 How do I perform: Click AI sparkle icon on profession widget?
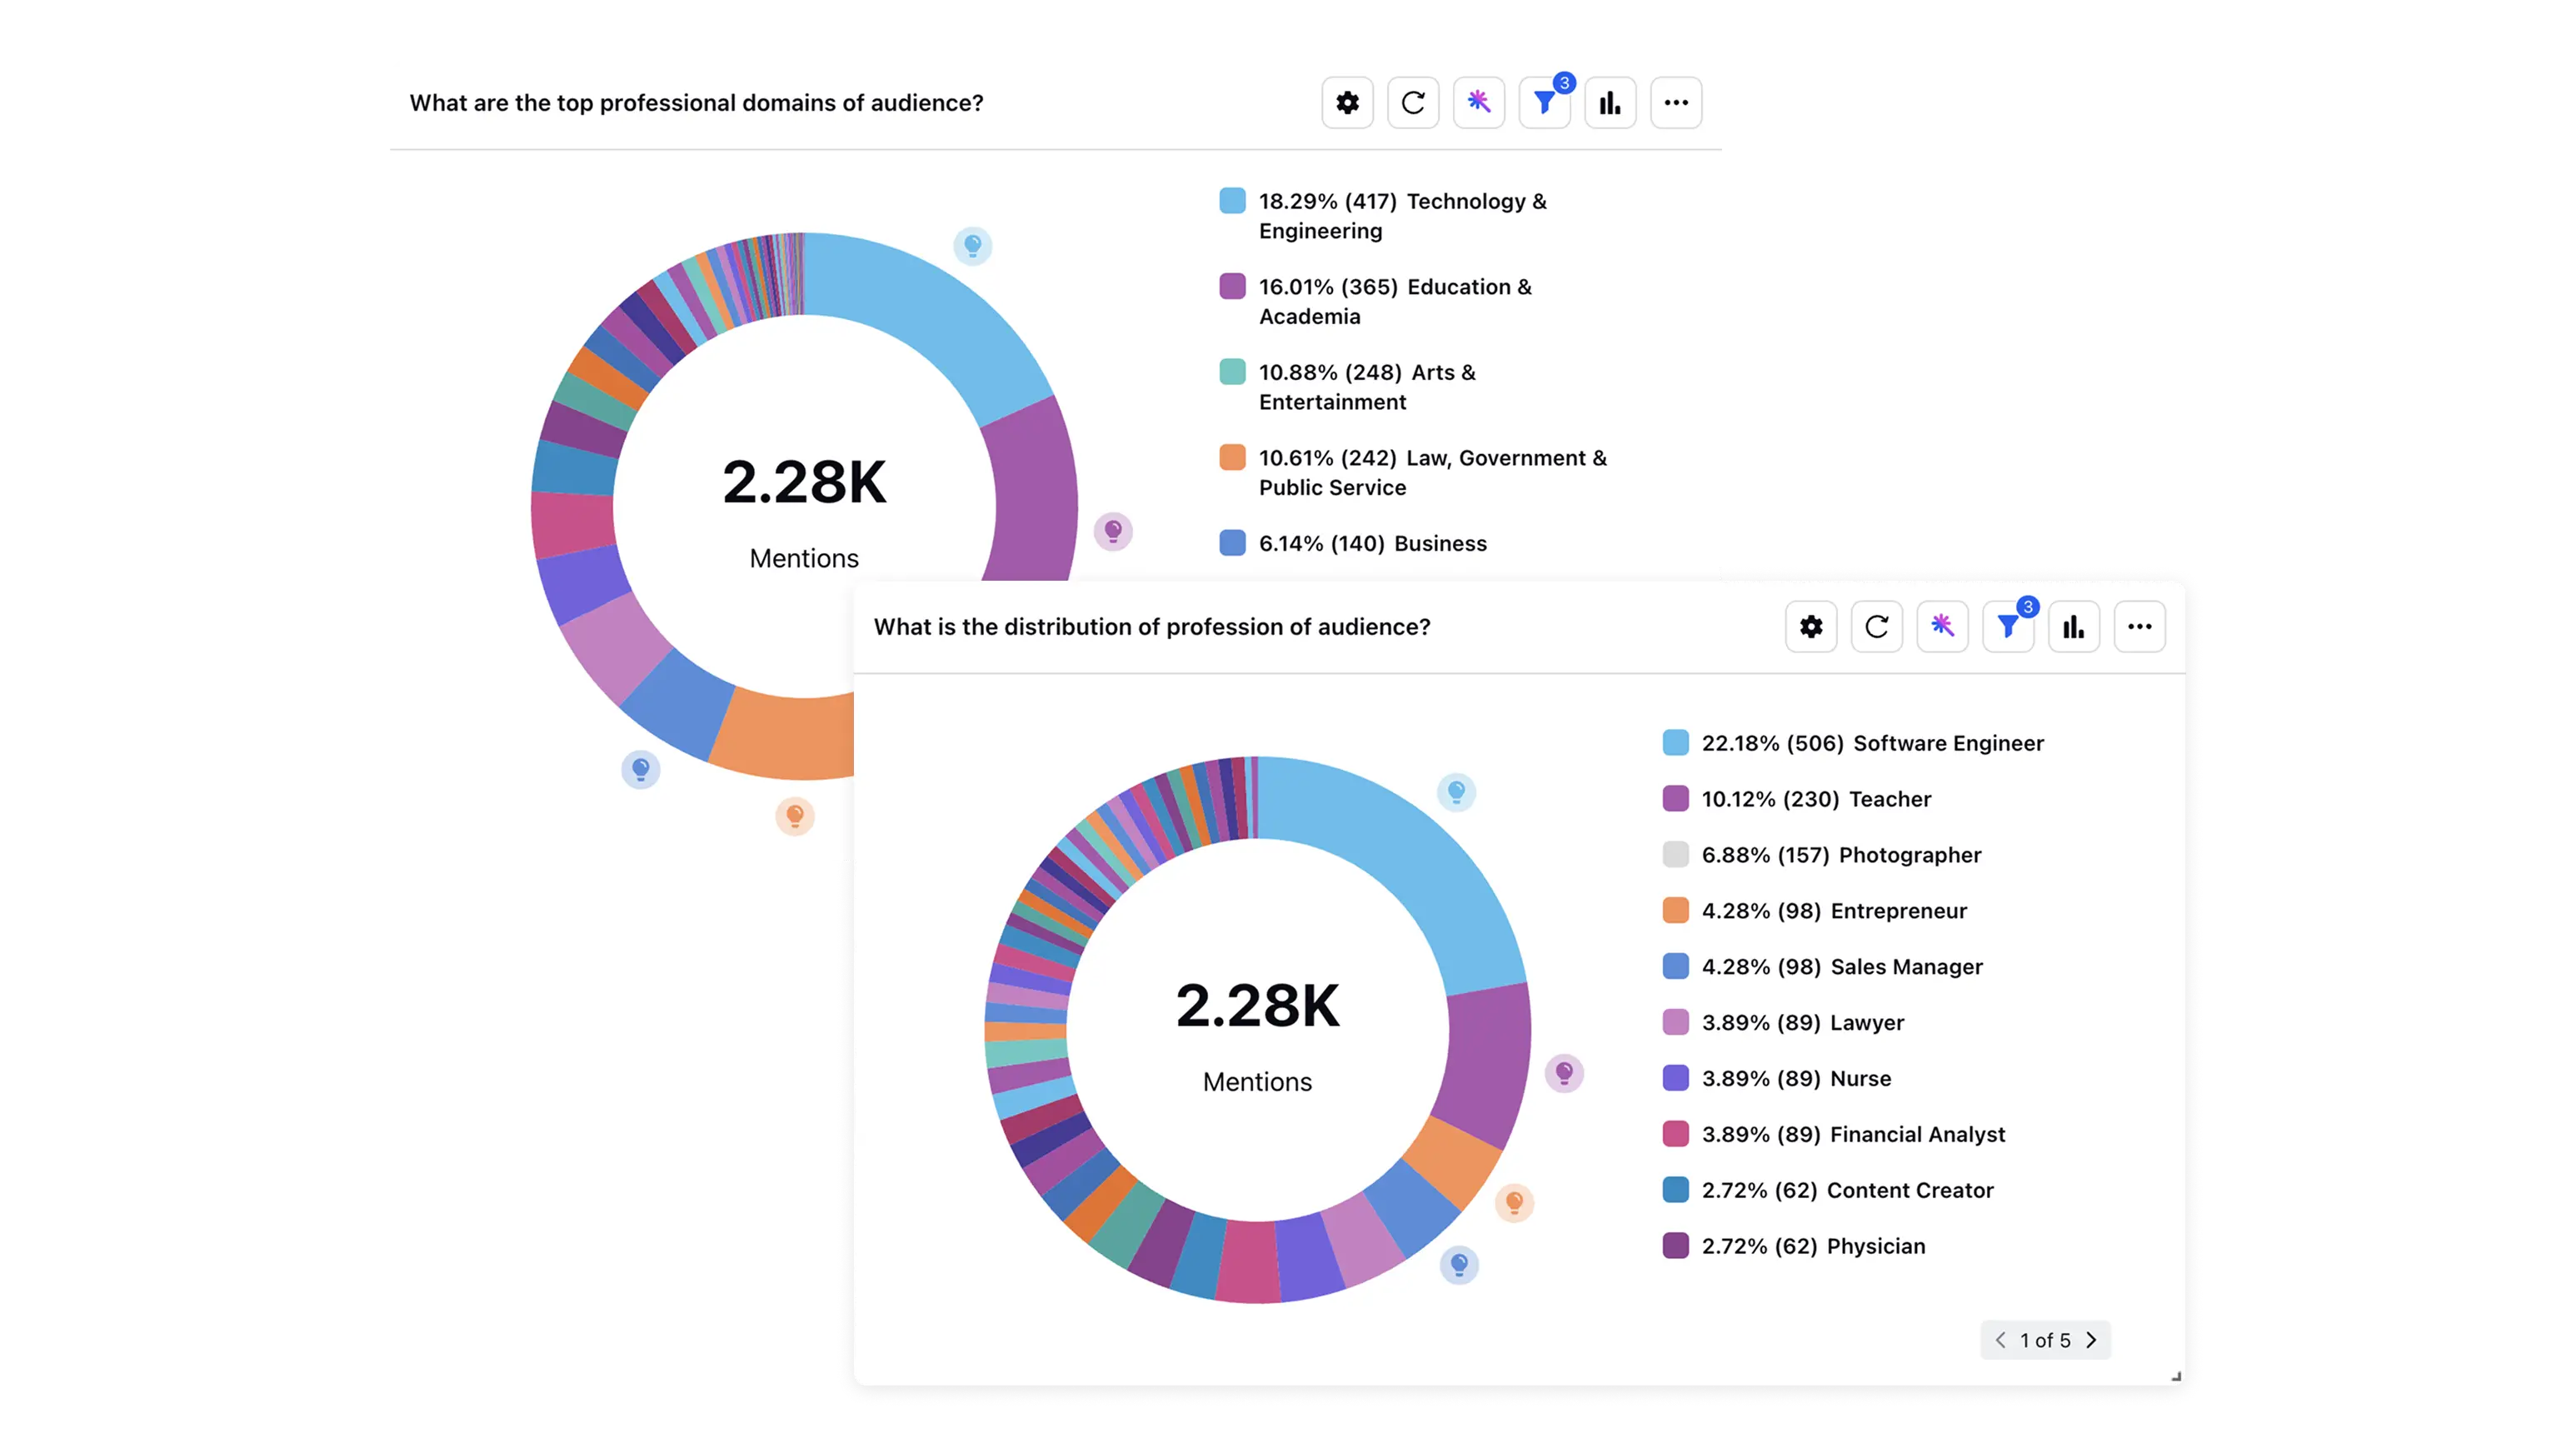tap(1942, 627)
